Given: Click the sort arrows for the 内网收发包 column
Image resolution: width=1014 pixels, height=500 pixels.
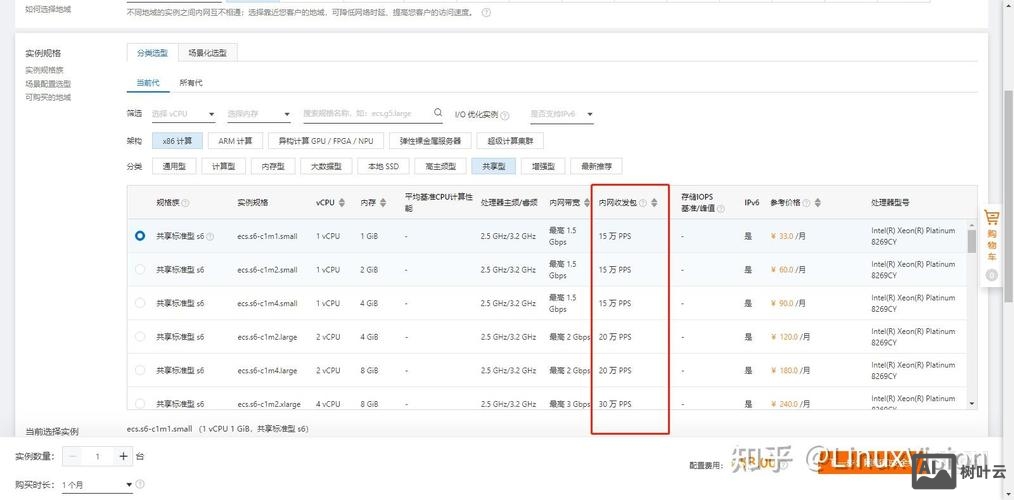Looking at the screenshot, I should pos(654,202).
